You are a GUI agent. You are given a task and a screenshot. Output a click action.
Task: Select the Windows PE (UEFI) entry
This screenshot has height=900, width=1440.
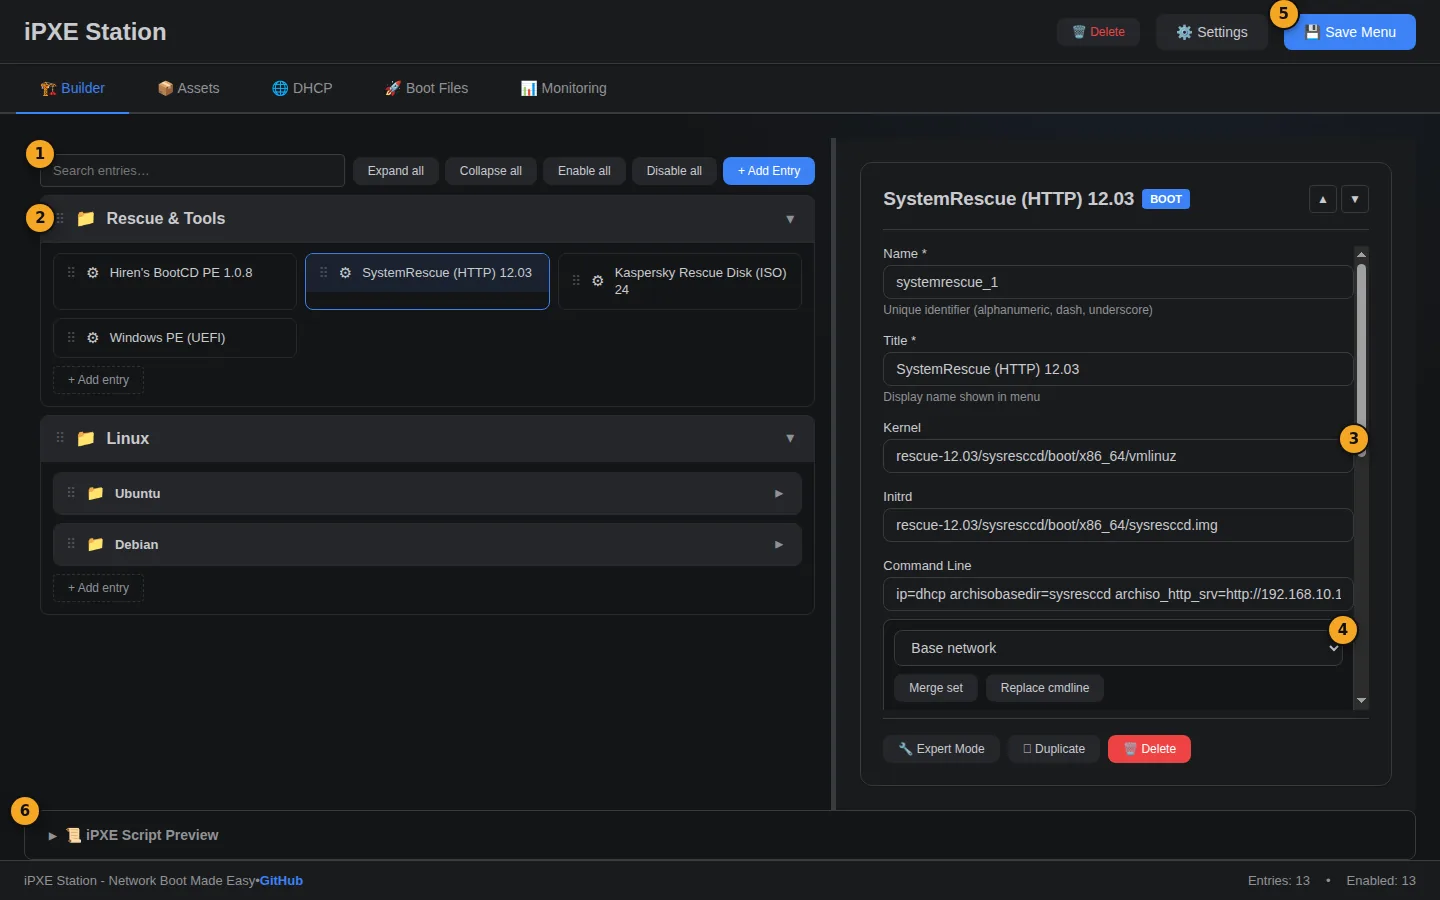(x=175, y=338)
